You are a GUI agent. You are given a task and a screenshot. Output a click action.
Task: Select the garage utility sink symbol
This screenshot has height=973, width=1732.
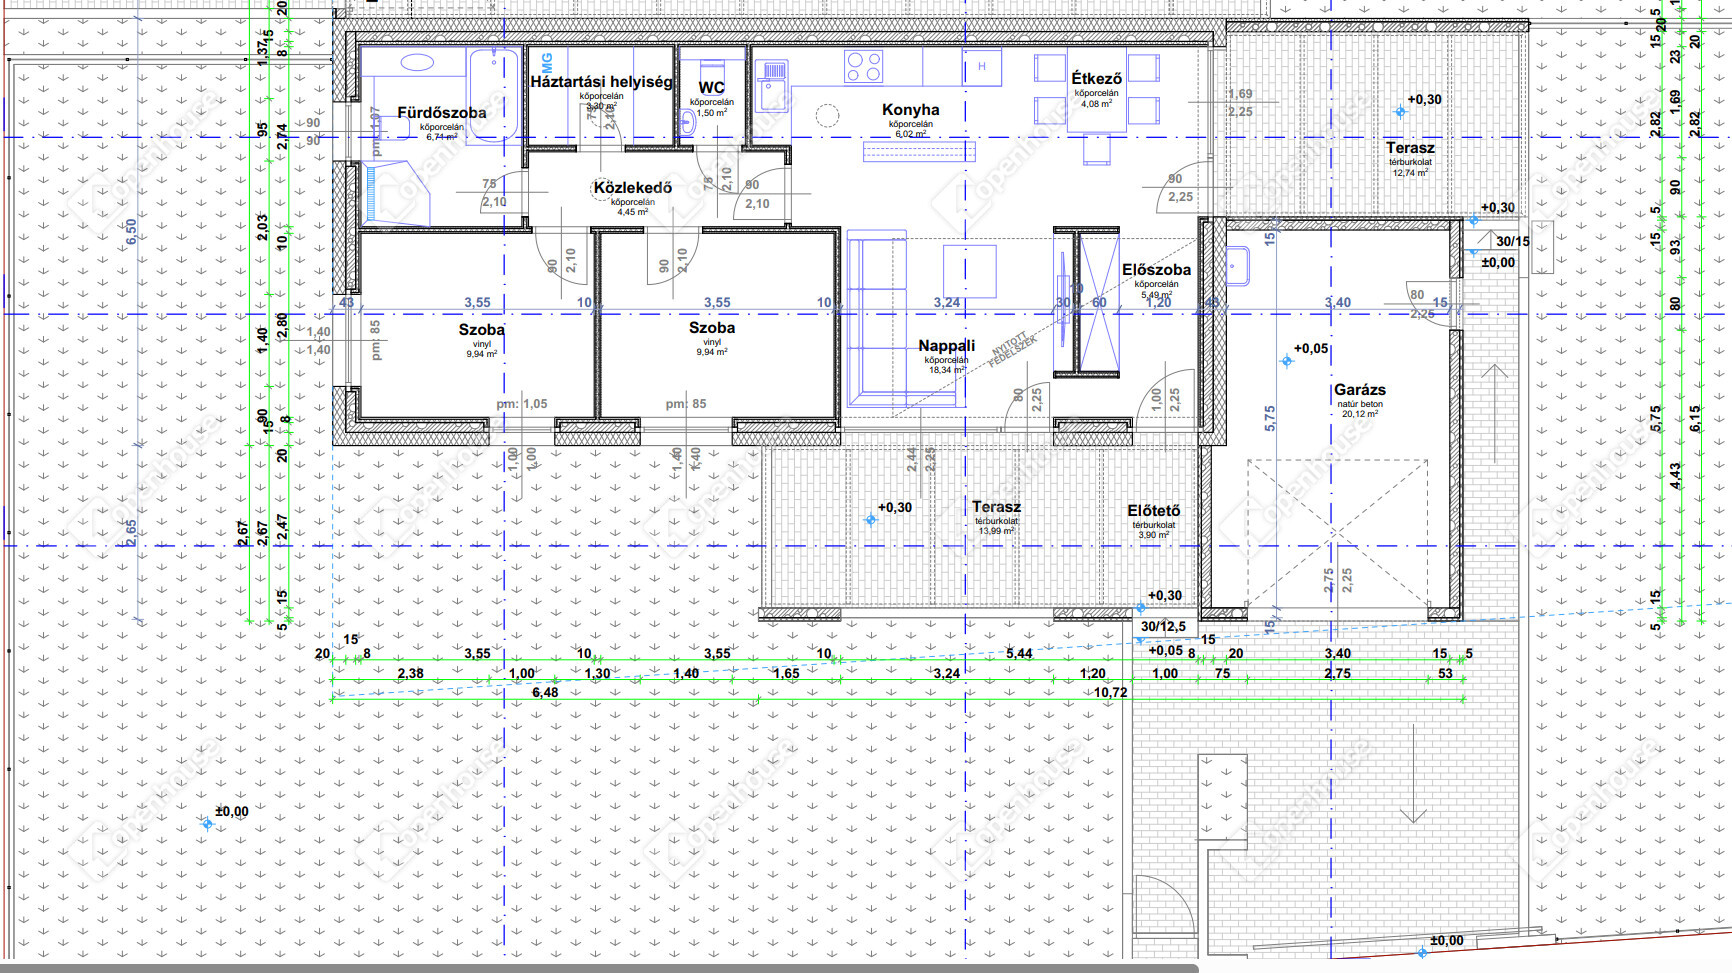tap(1237, 266)
